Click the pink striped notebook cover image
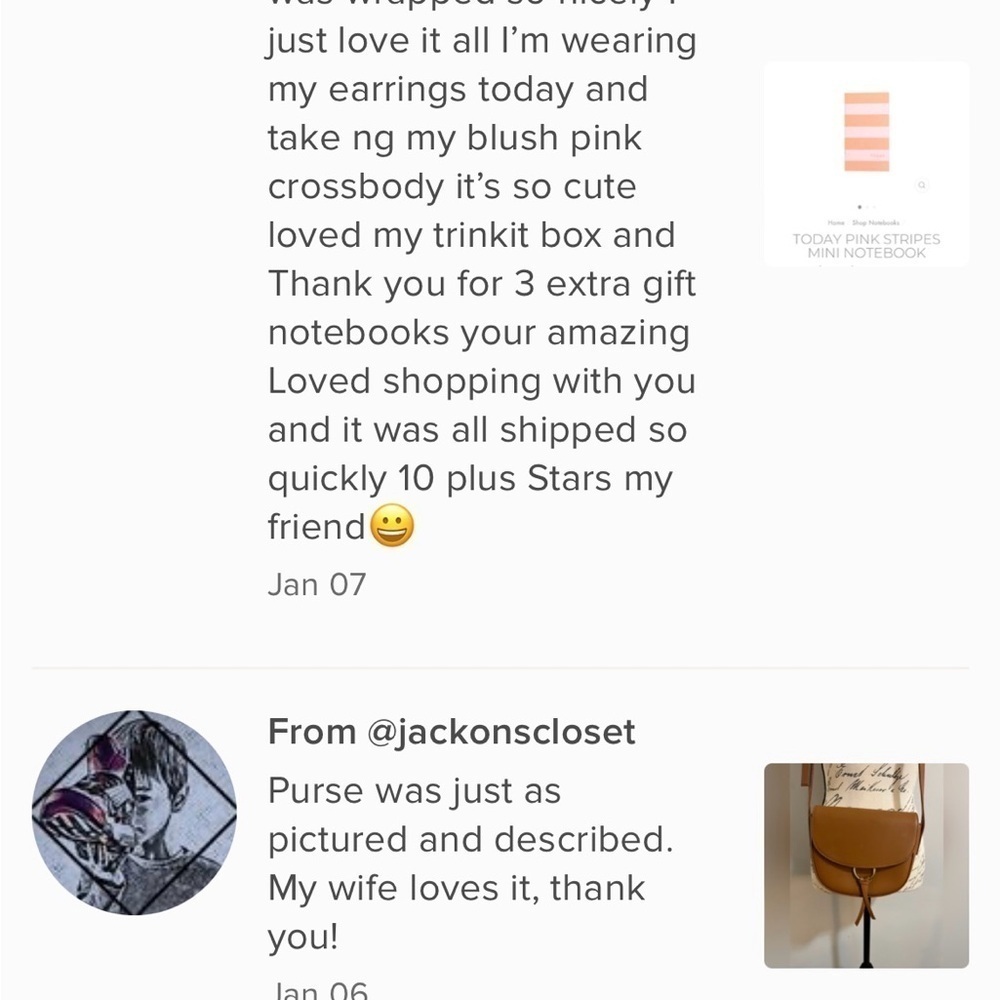1000x1000 pixels. (x=866, y=132)
